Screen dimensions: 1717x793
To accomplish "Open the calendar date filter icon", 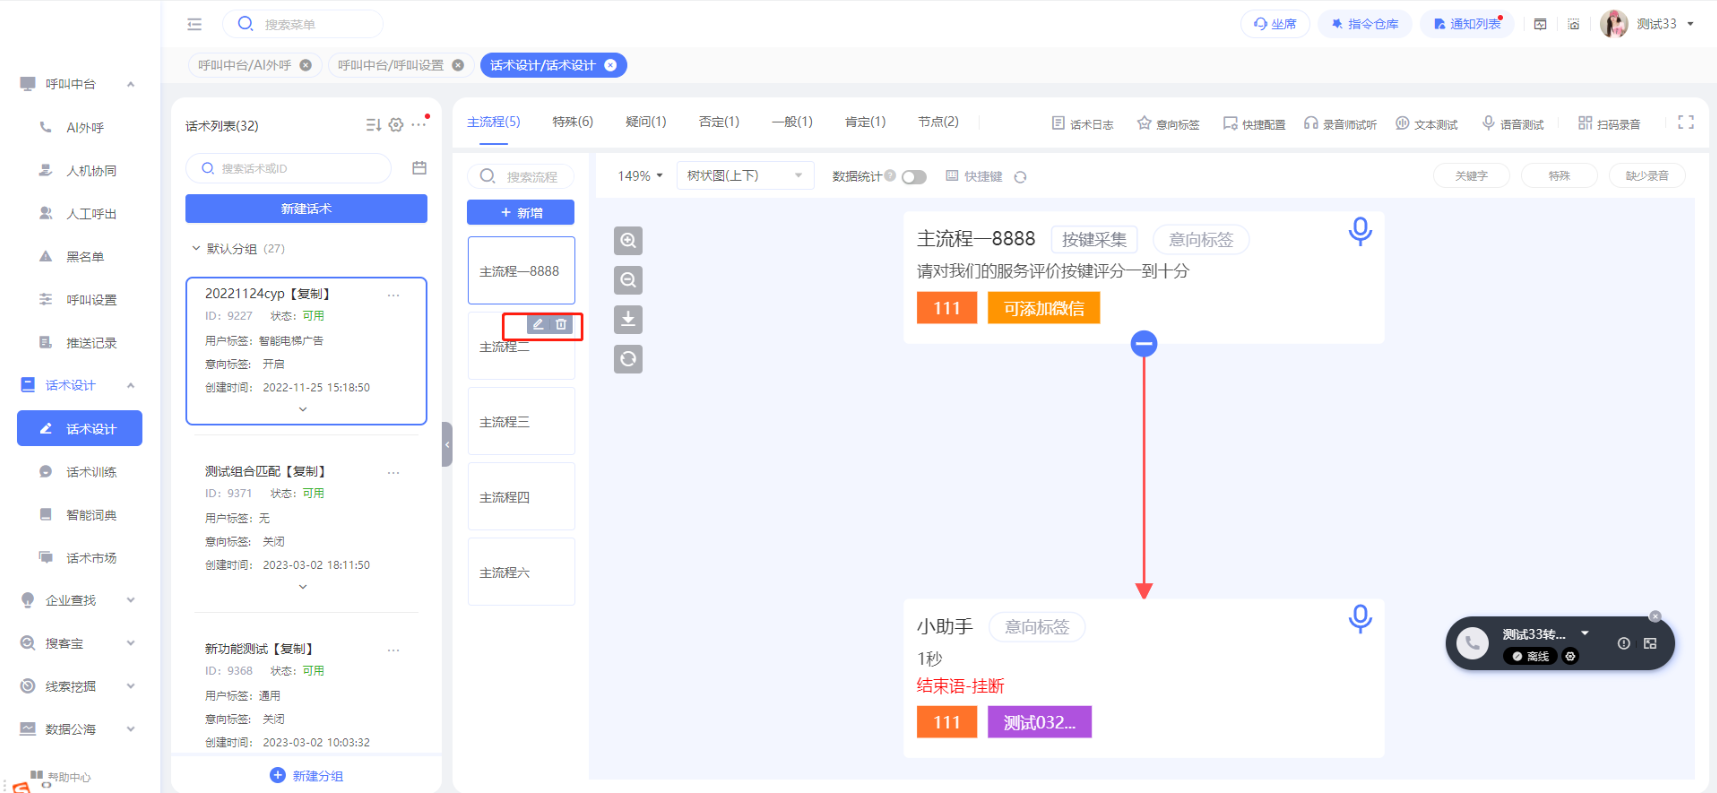I will pos(419,168).
